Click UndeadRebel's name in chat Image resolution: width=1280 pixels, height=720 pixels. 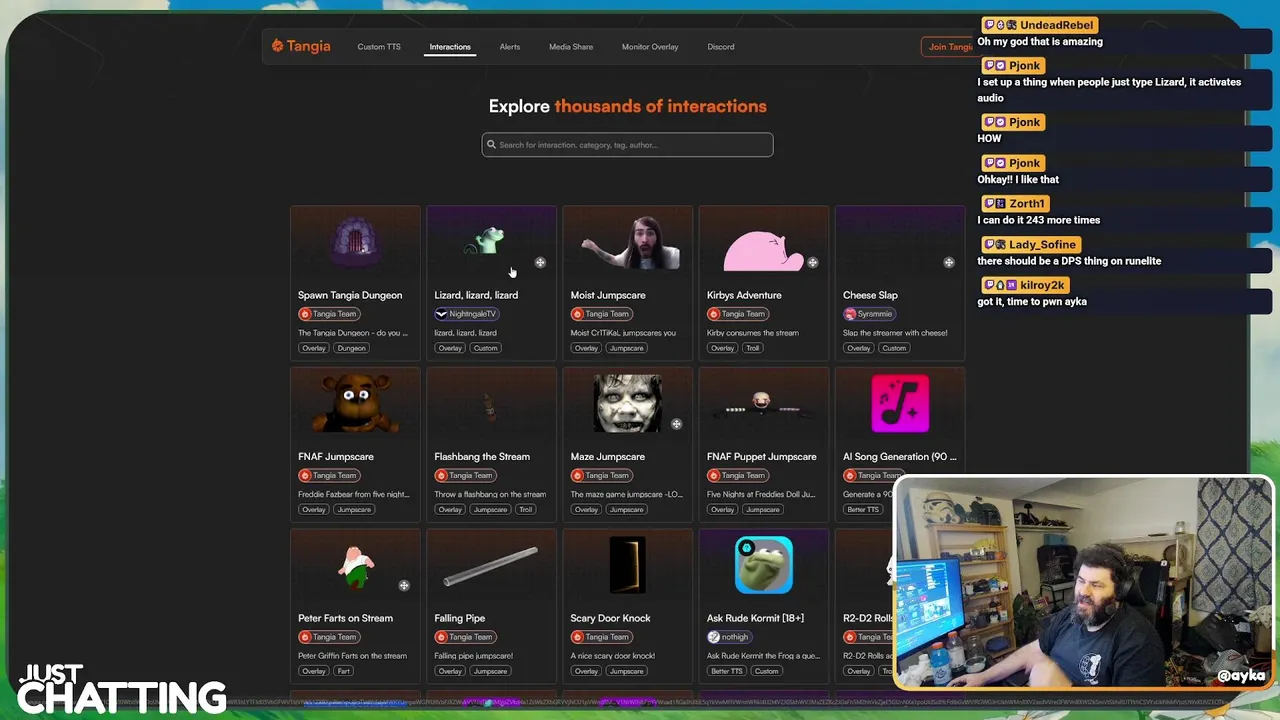point(1057,25)
